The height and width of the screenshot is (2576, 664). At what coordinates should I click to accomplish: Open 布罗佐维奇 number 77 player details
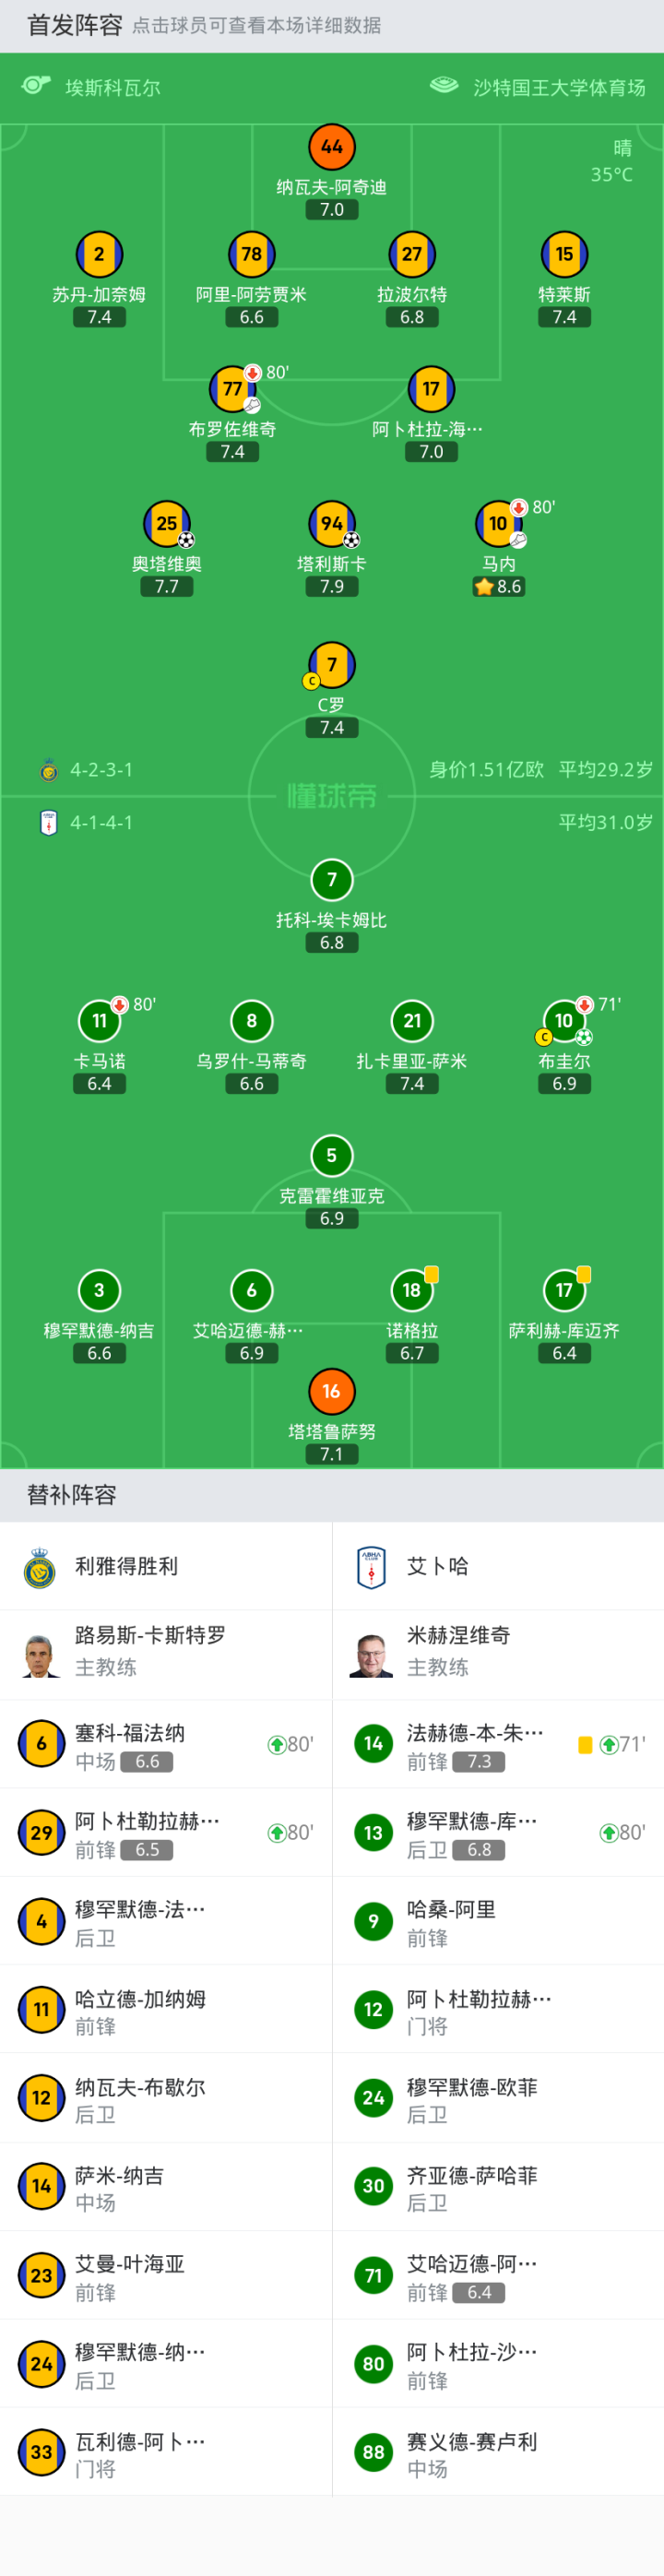(232, 389)
